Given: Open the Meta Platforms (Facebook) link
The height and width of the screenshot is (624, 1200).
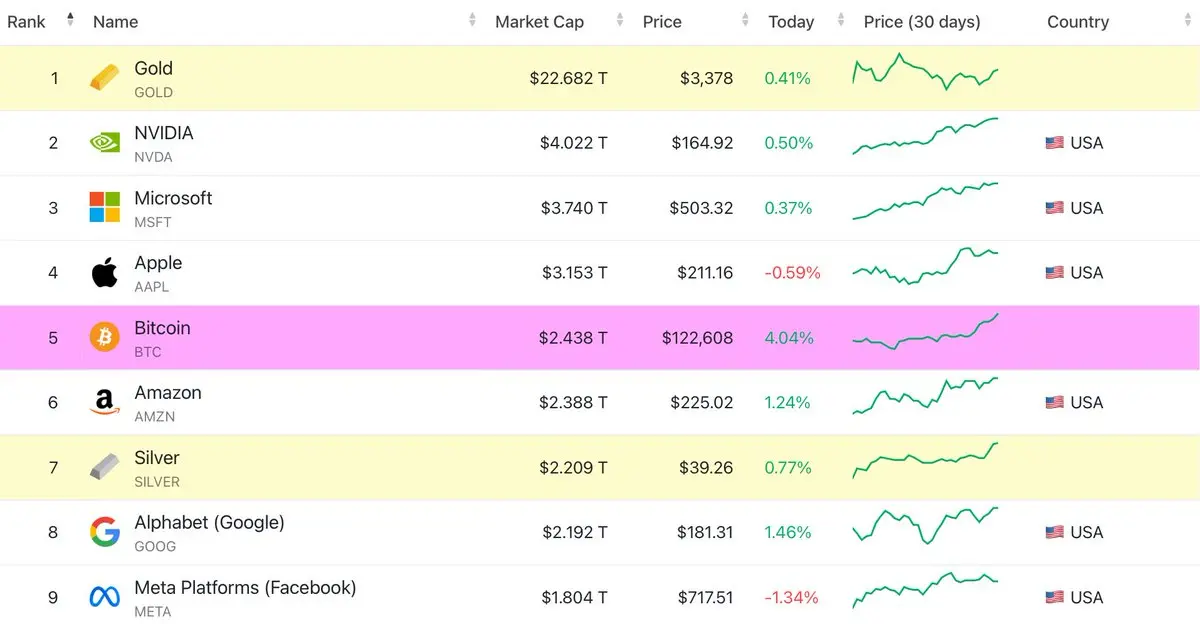Looking at the screenshot, I should point(245,588).
